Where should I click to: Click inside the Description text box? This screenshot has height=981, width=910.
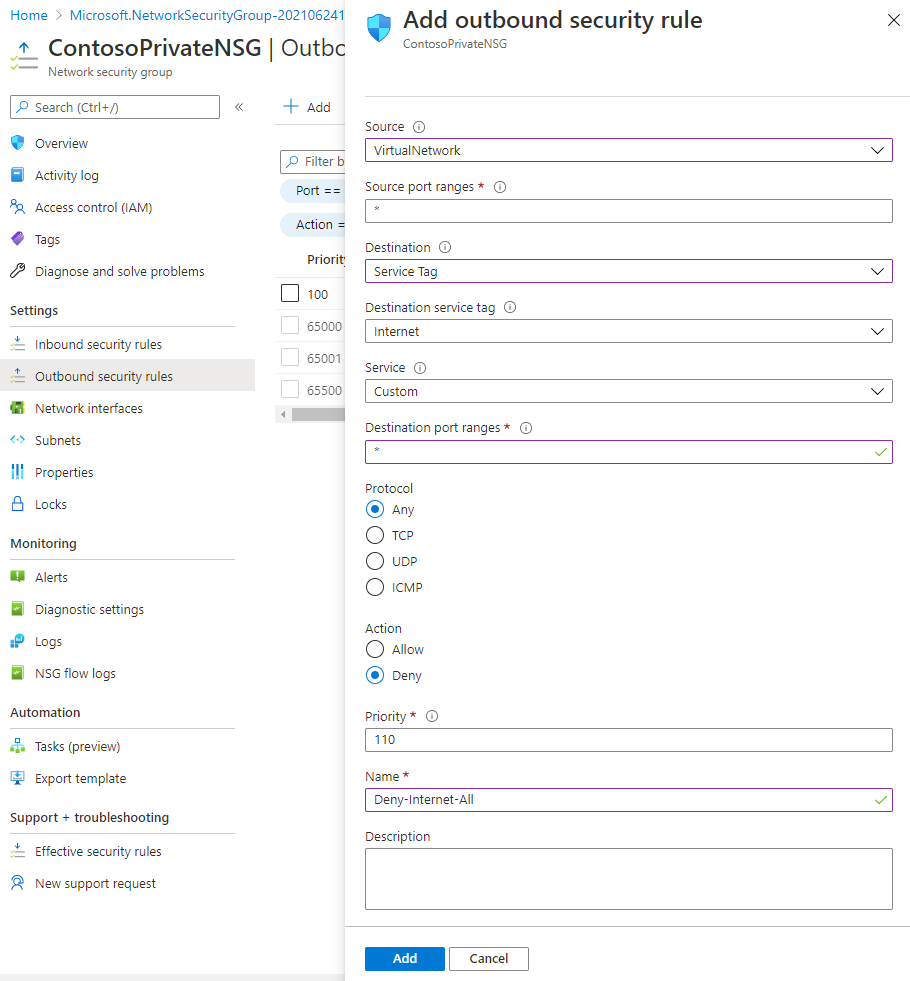pos(628,878)
